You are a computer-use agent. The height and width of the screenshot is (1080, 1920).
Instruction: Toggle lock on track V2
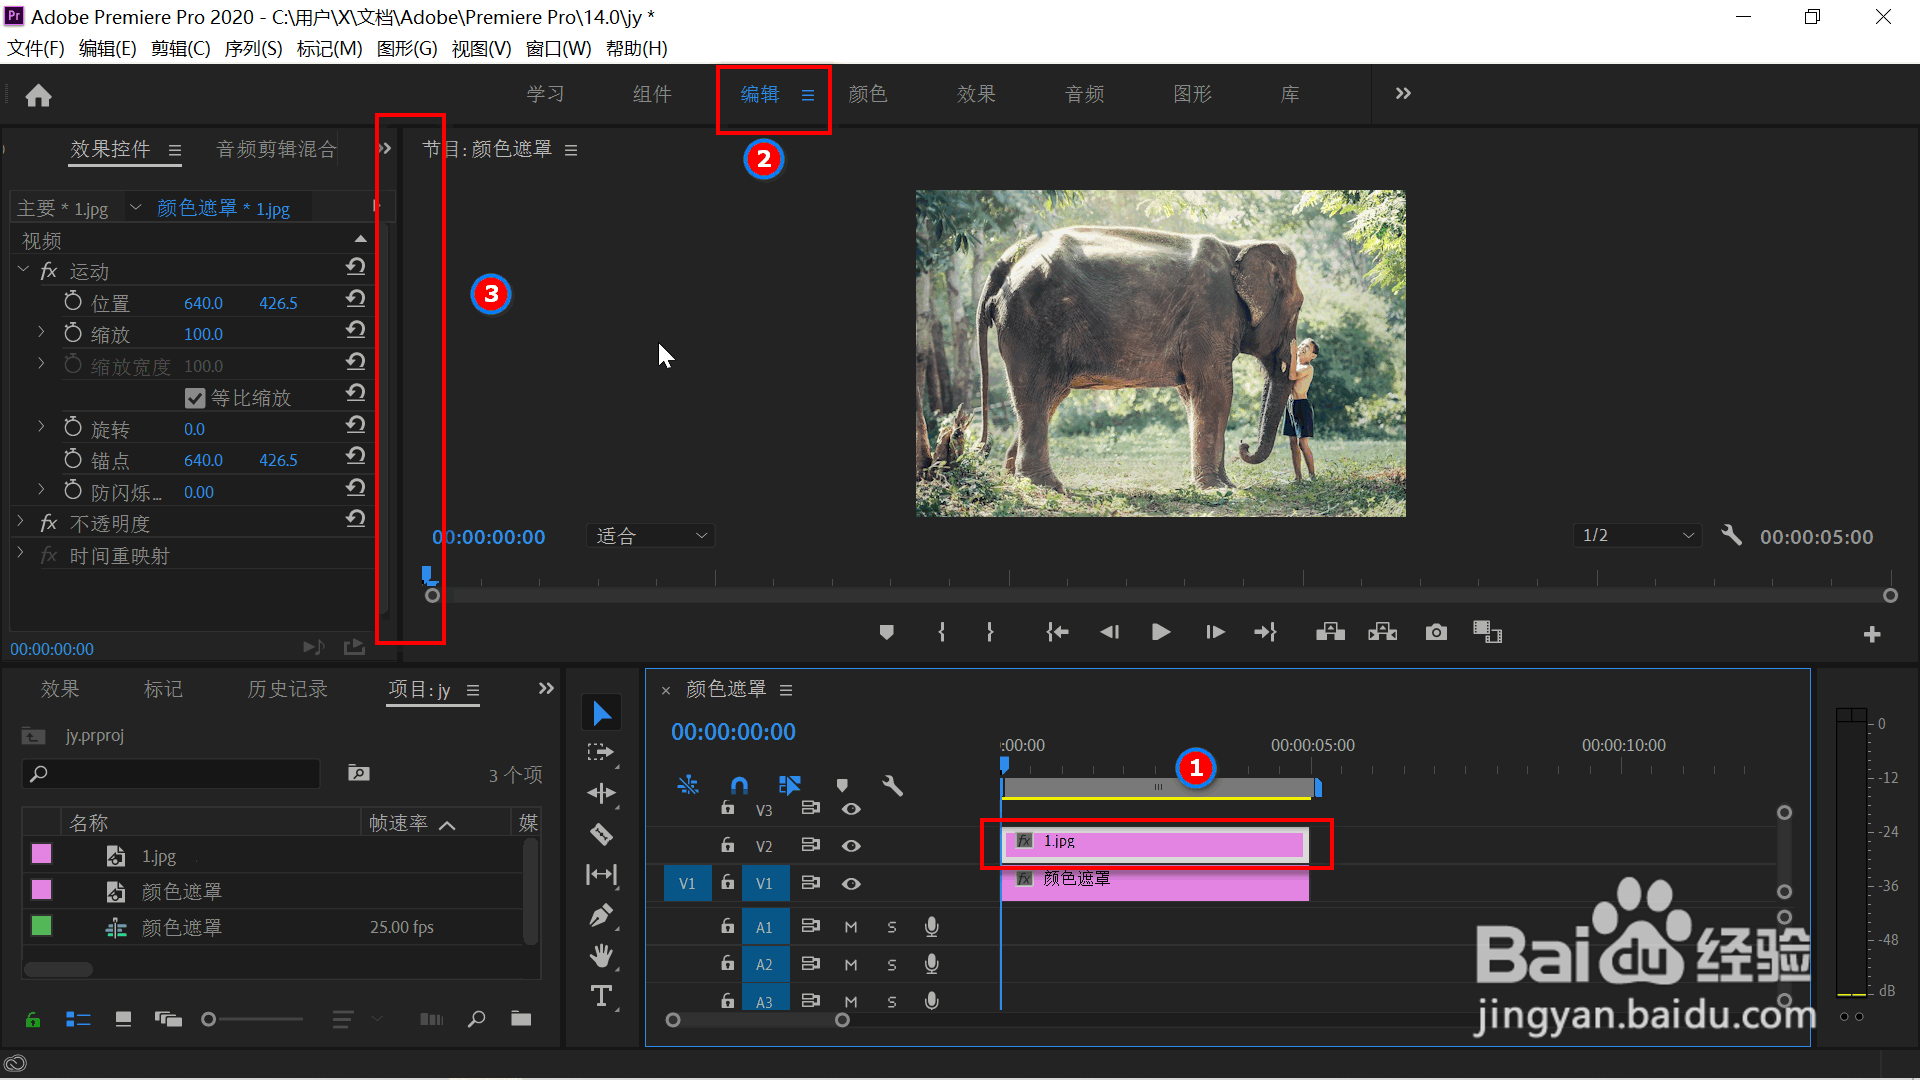727,845
